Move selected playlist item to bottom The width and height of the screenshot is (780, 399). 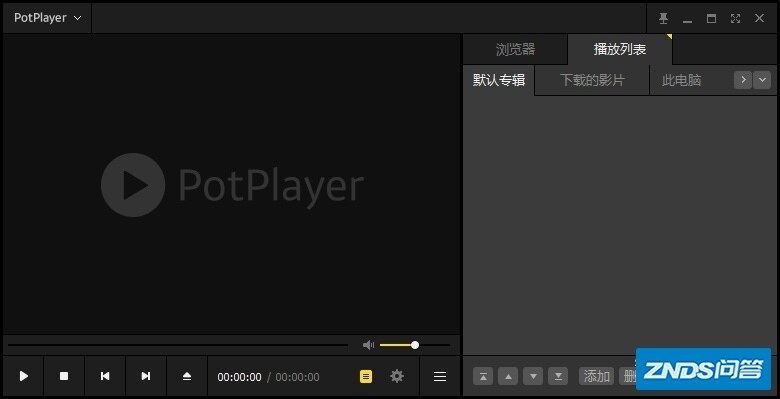(558, 376)
